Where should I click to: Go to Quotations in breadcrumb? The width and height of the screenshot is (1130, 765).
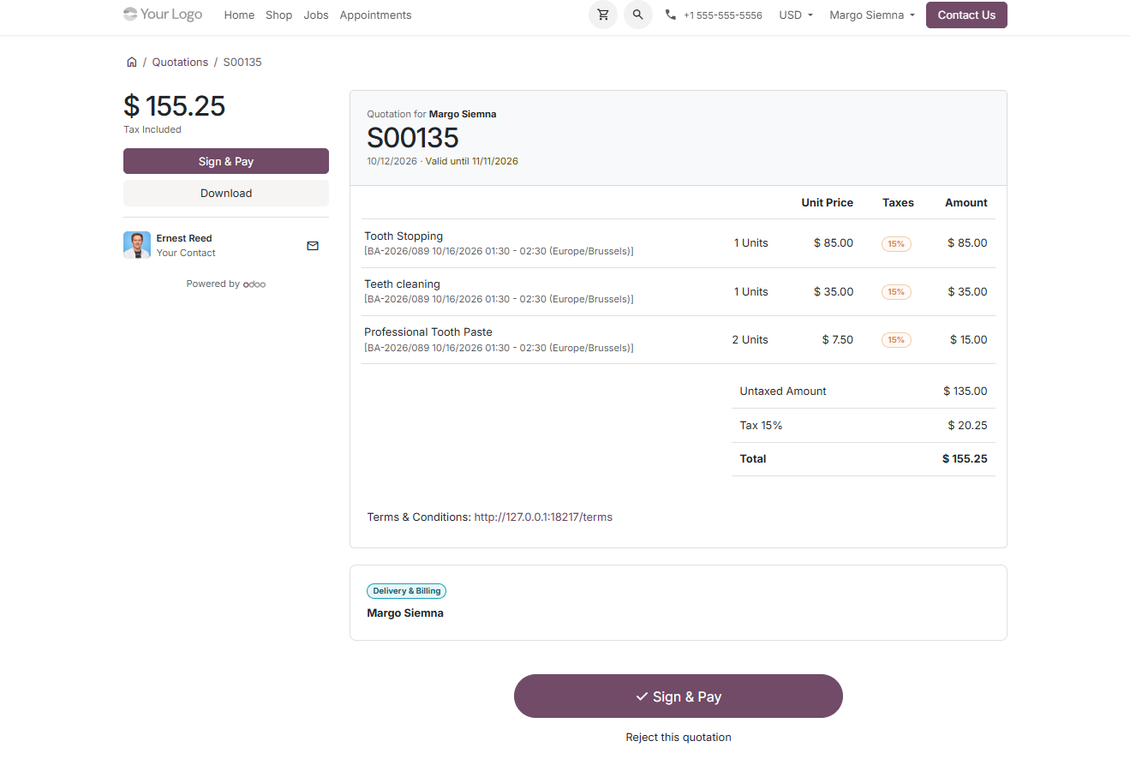180,62
